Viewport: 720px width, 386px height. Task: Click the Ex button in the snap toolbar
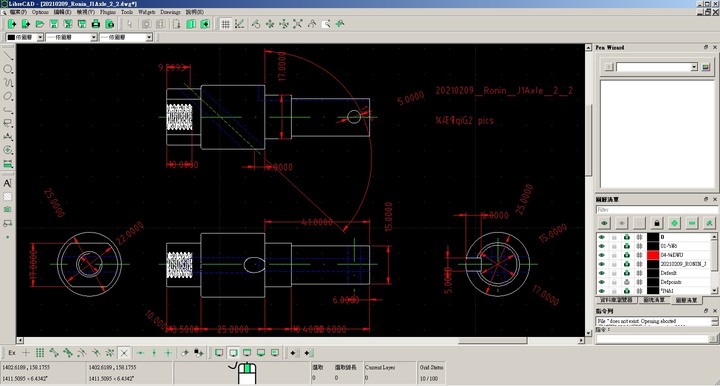(12, 353)
